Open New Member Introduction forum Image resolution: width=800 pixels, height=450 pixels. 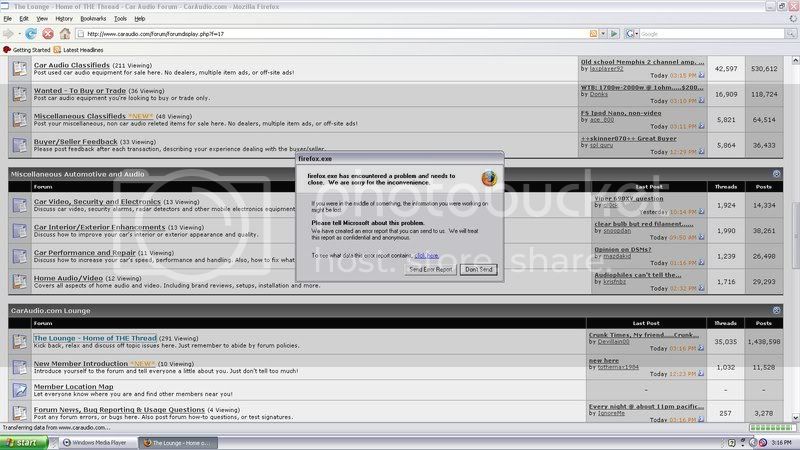[x=81, y=364]
